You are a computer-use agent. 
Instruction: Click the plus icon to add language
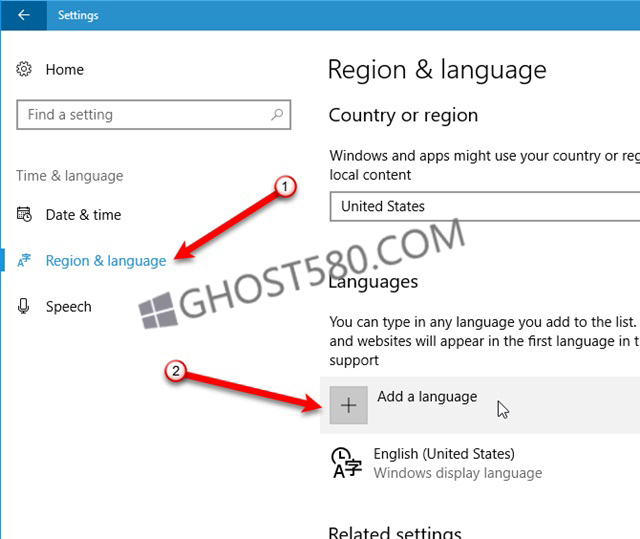[349, 405]
